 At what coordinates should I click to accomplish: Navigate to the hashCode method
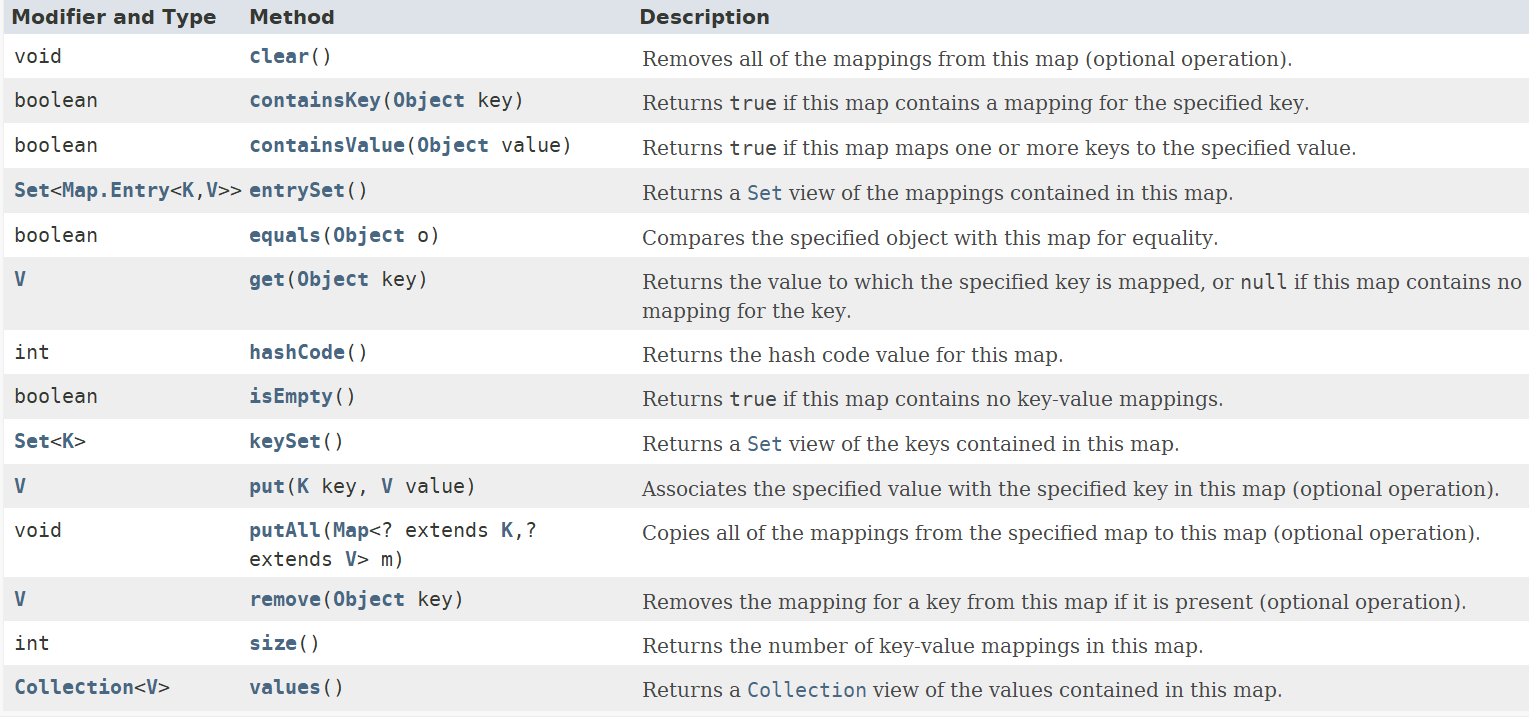[297, 352]
